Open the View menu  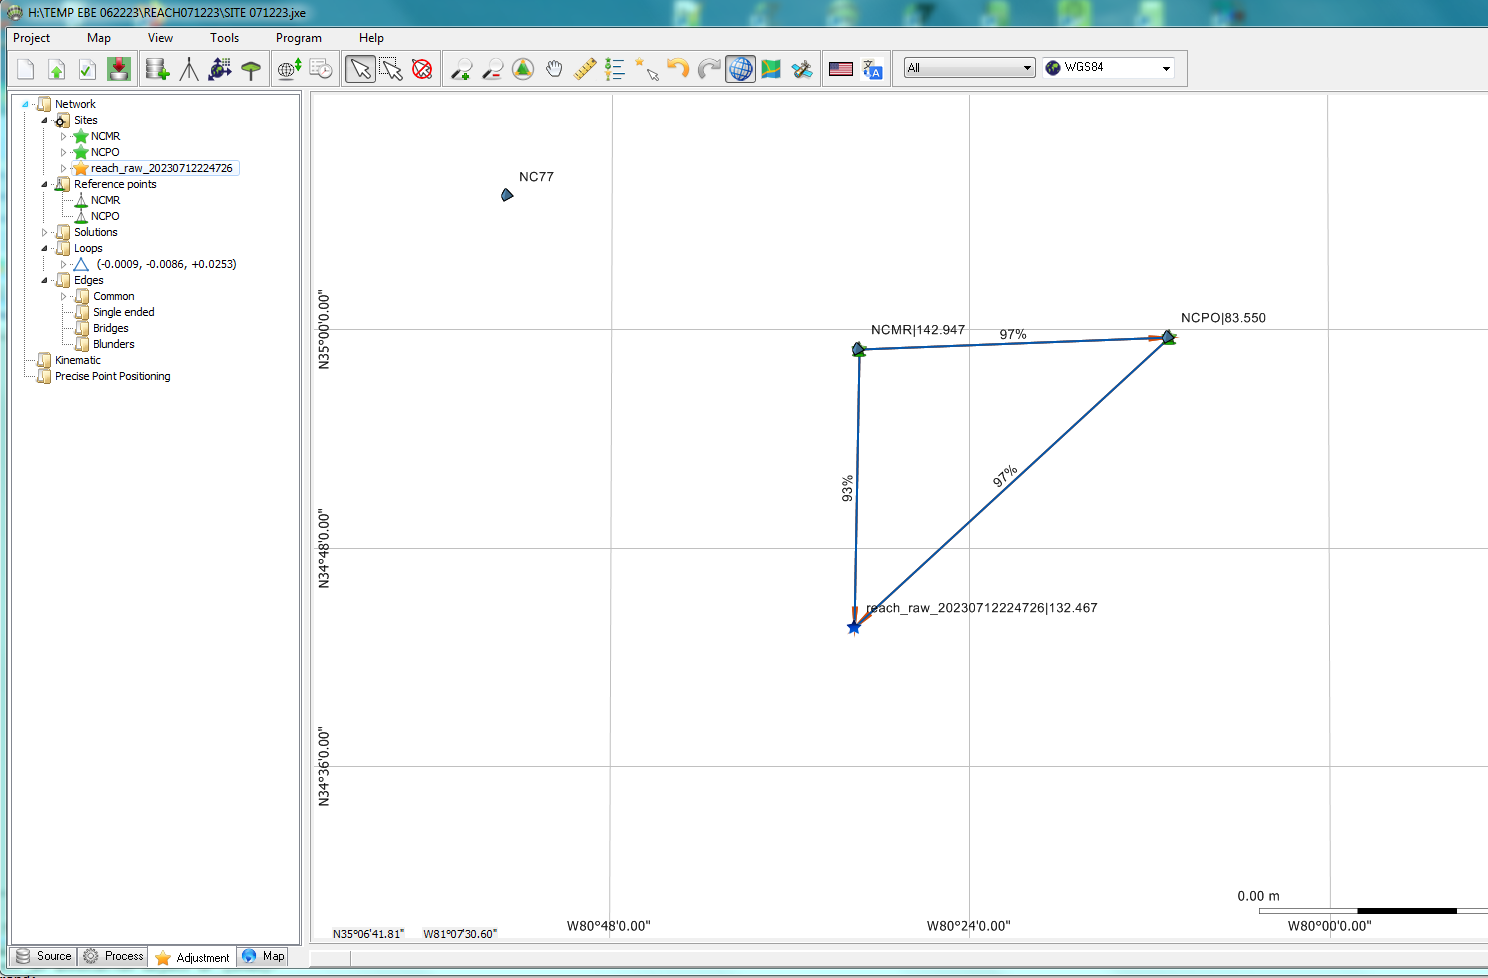tap(160, 38)
